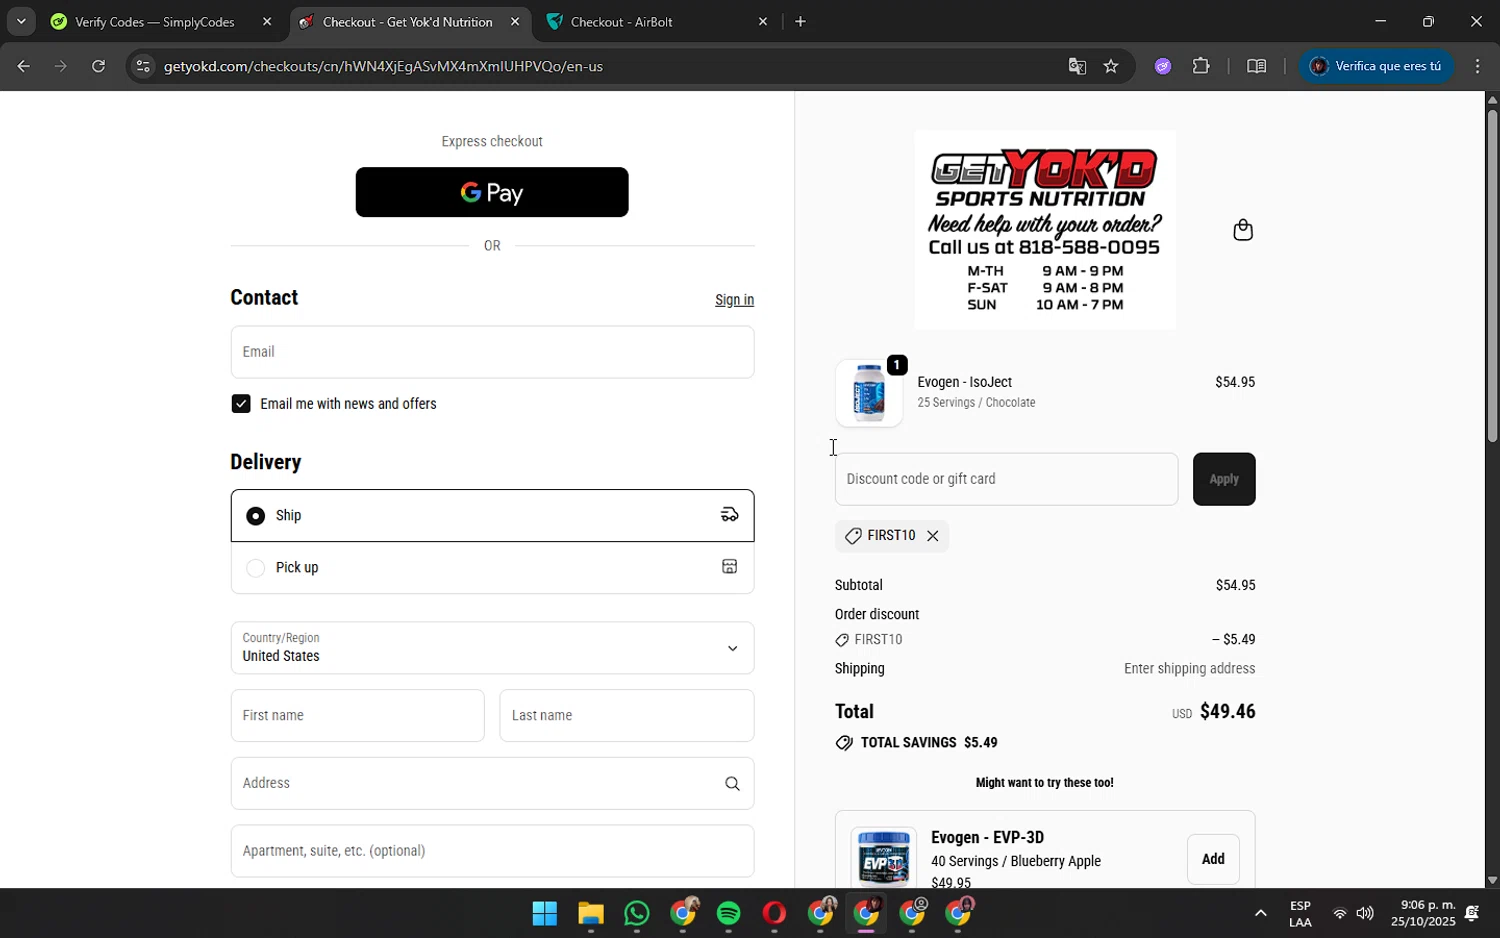The width and height of the screenshot is (1500, 938).
Task: Open Spotify from the taskbar
Action: click(x=729, y=913)
